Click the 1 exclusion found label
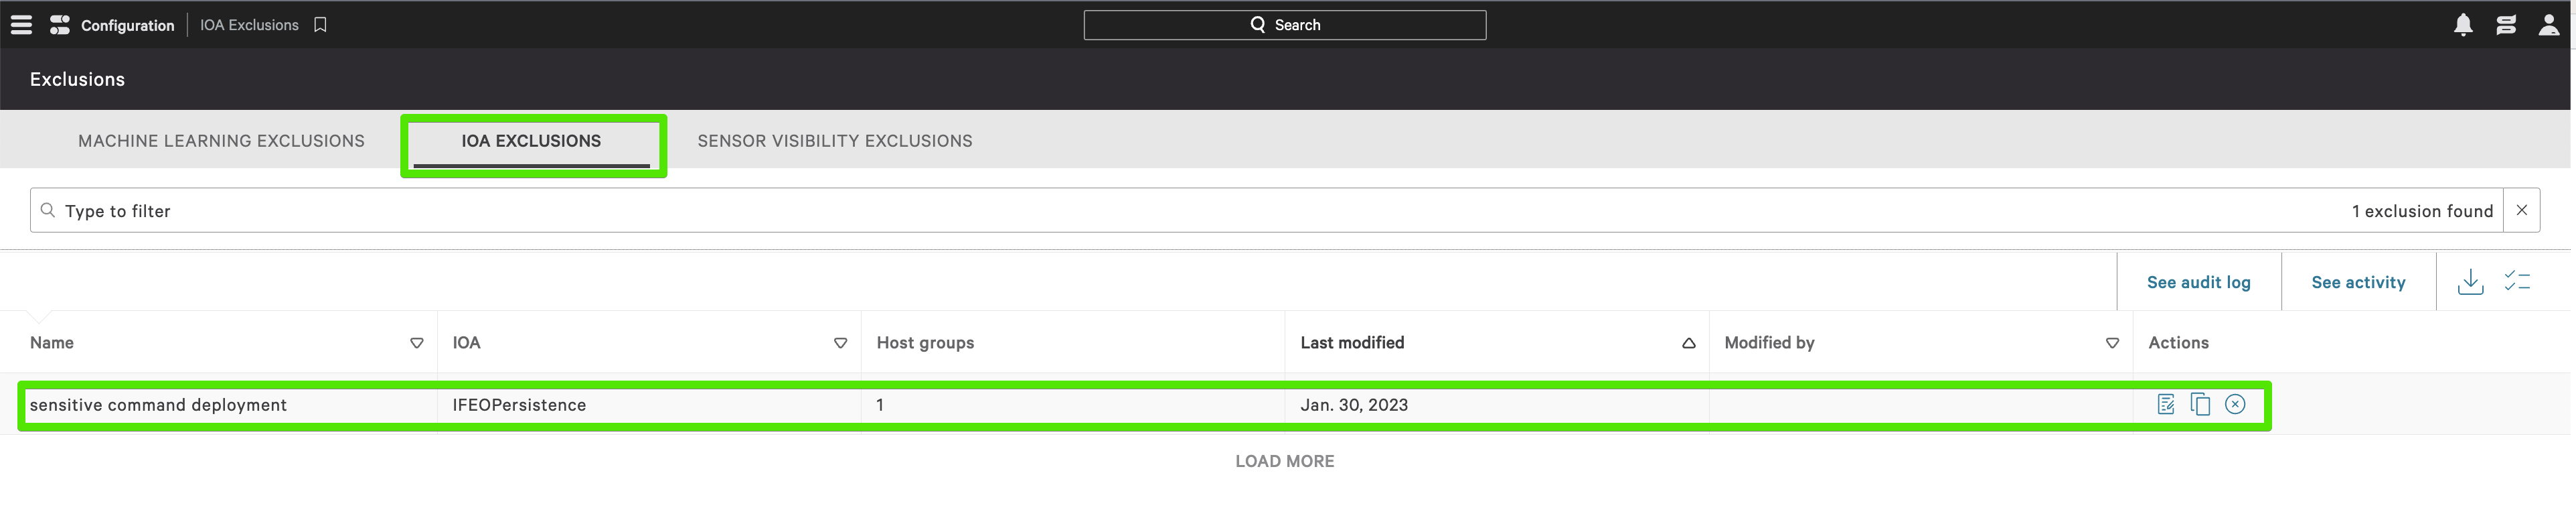Image resolution: width=2576 pixels, height=528 pixels. point(2422,211)
